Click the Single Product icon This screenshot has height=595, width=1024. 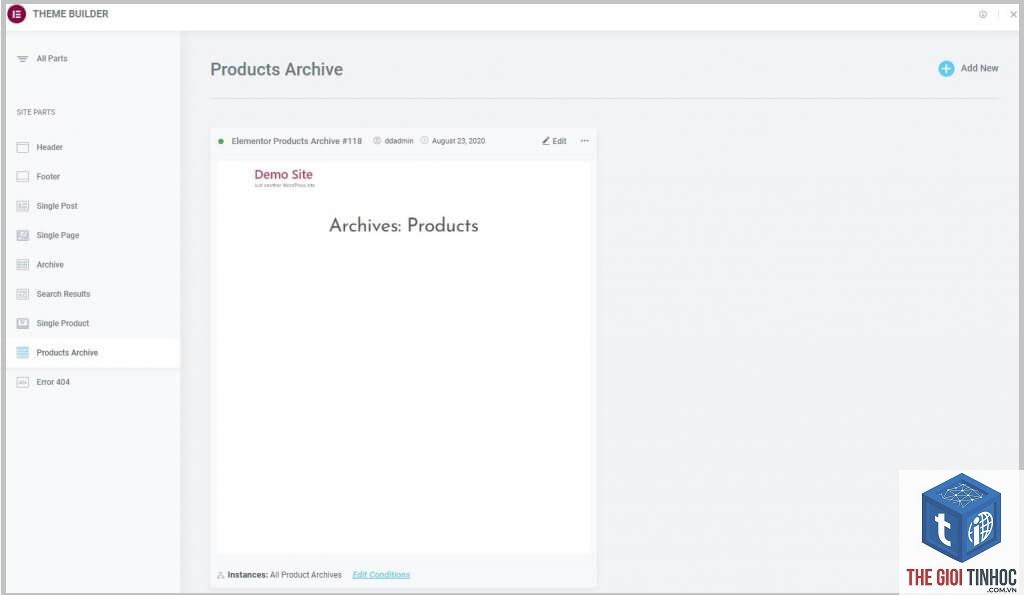[x=23, y=324]
